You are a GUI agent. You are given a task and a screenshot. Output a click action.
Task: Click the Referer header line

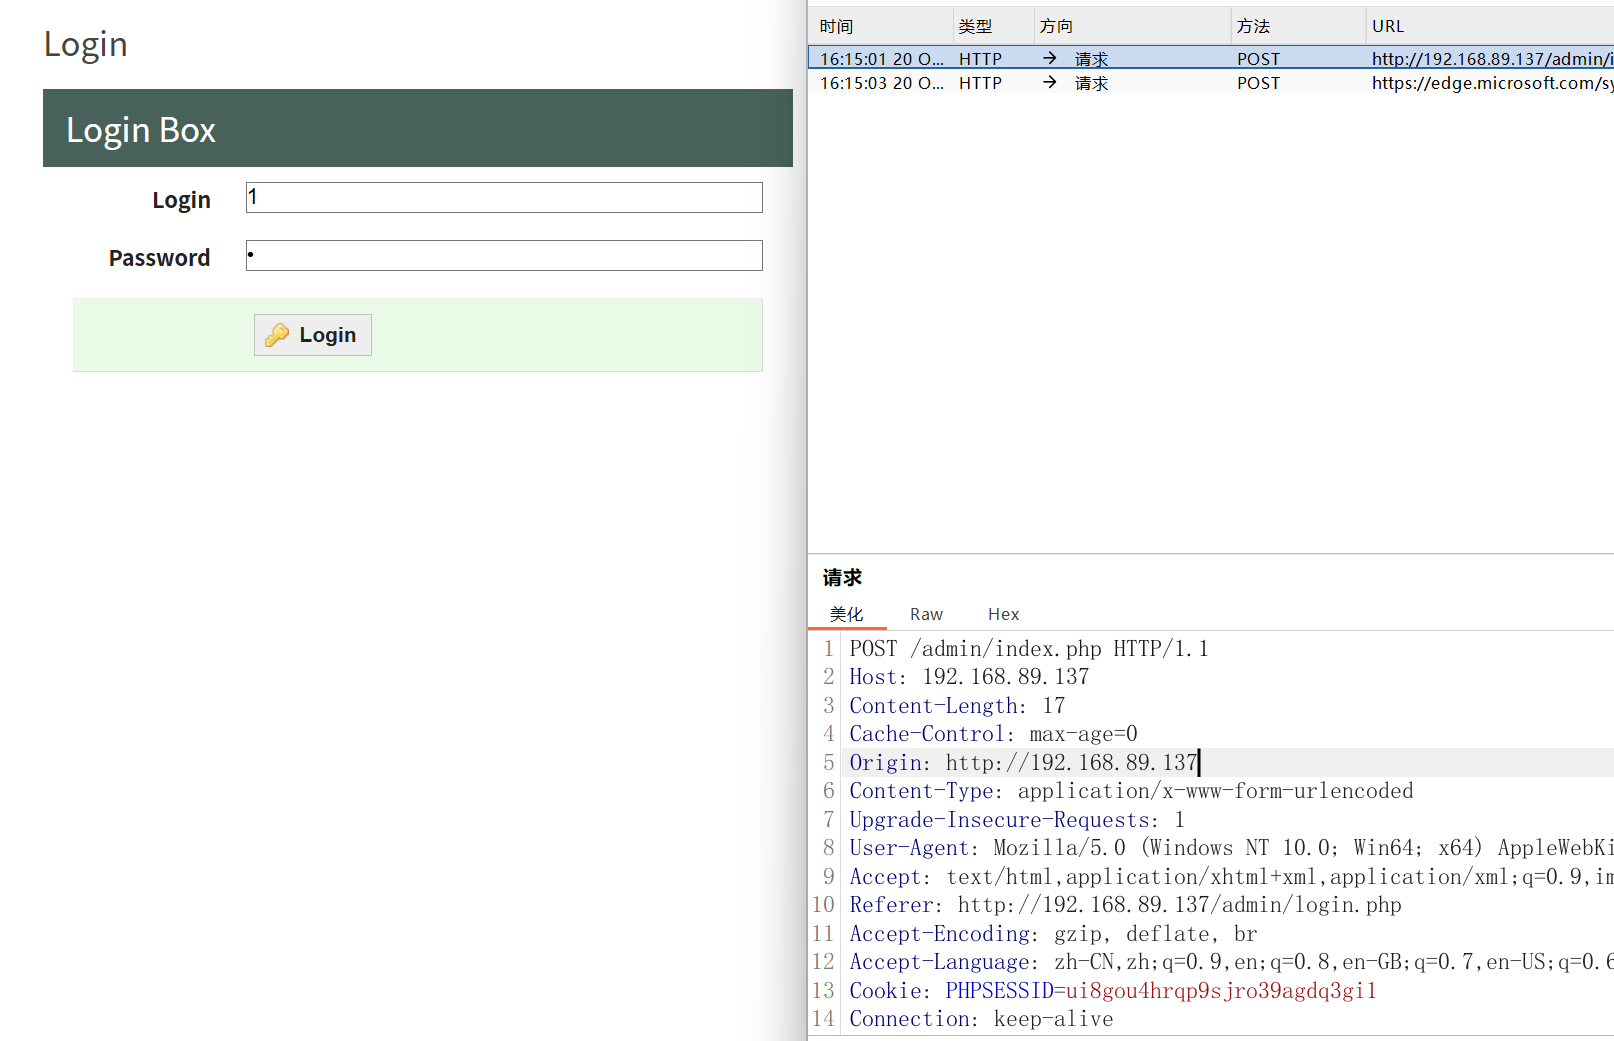(1125, 905)
